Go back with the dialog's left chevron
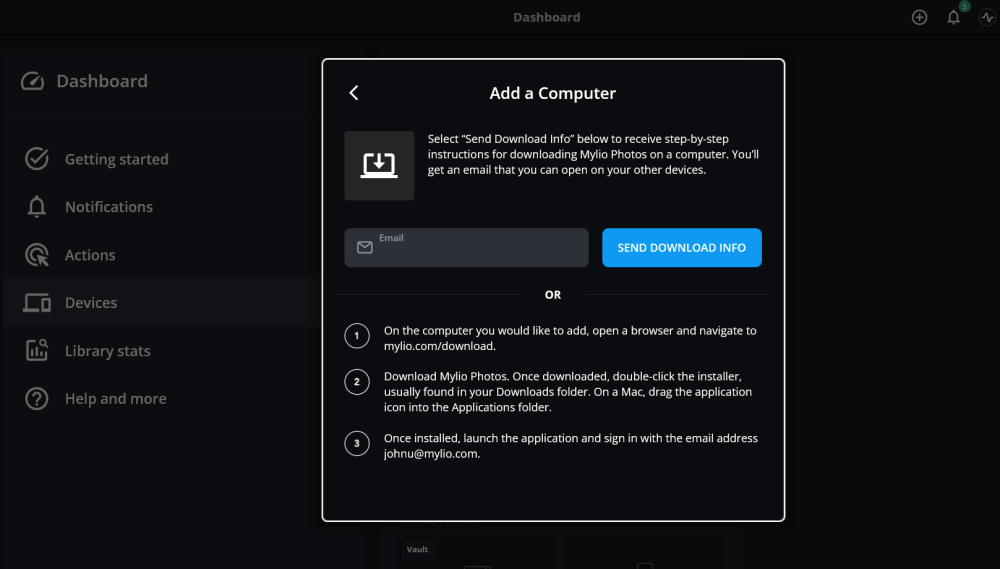Image resolution: width=1000 pixels, height=569 pixels. click(354, 93)
